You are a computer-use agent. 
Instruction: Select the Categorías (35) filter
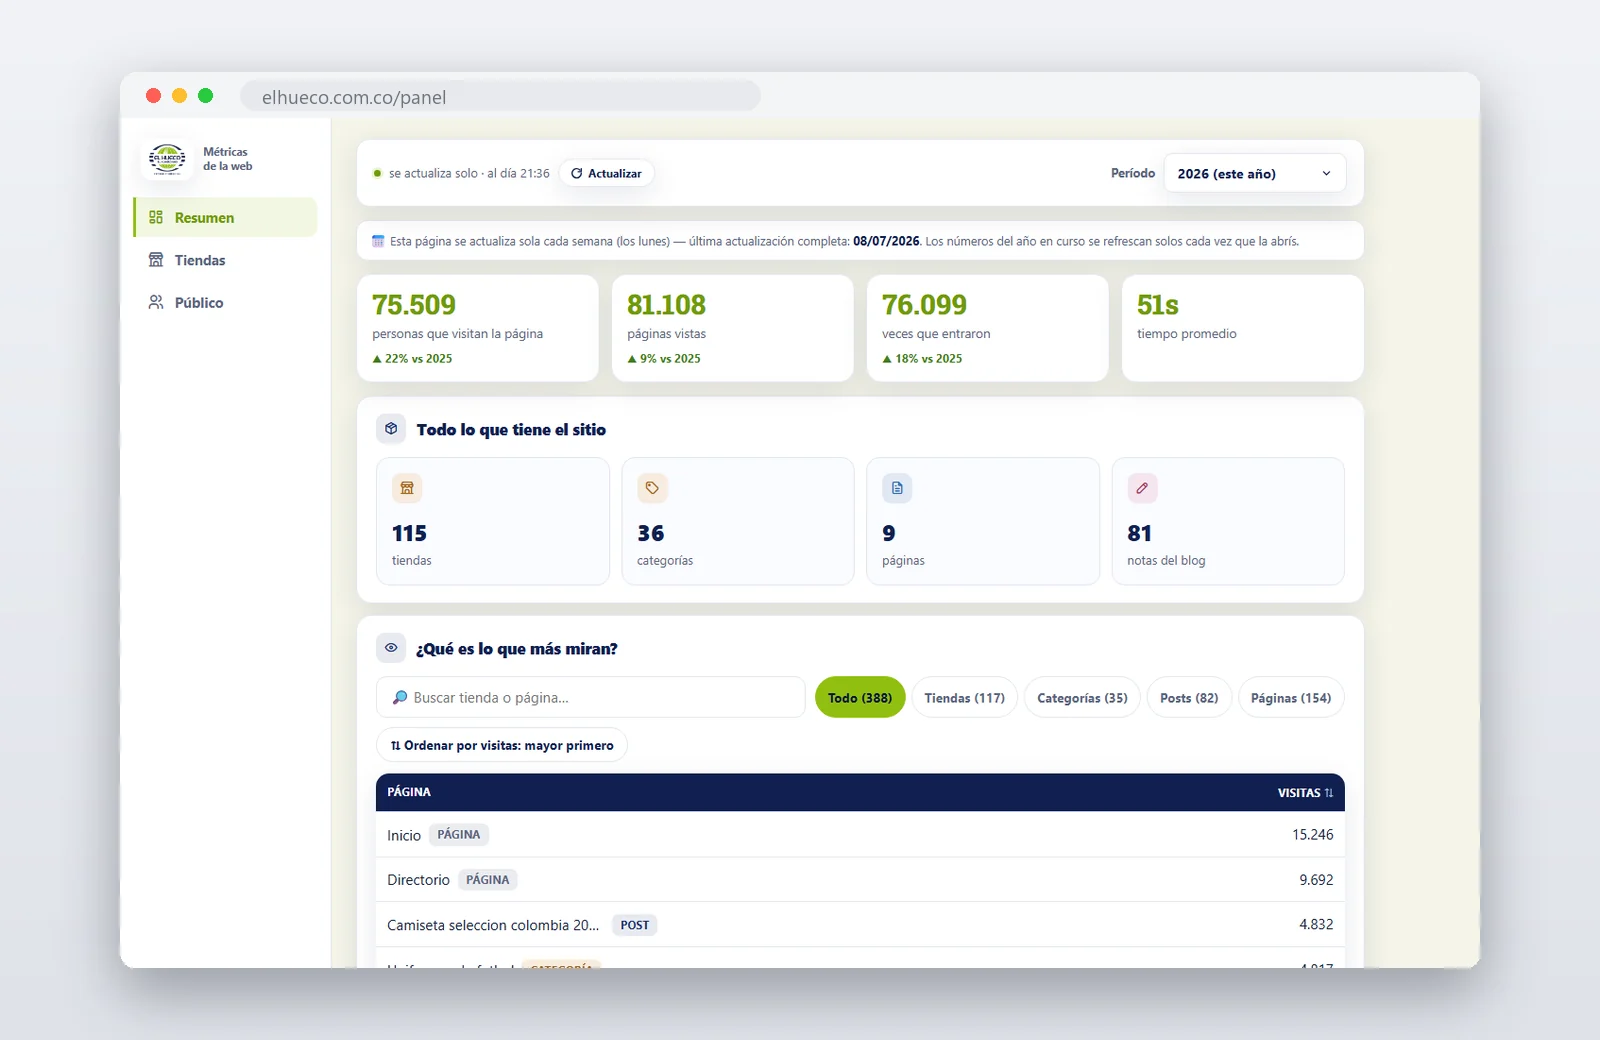(1082, 697)
